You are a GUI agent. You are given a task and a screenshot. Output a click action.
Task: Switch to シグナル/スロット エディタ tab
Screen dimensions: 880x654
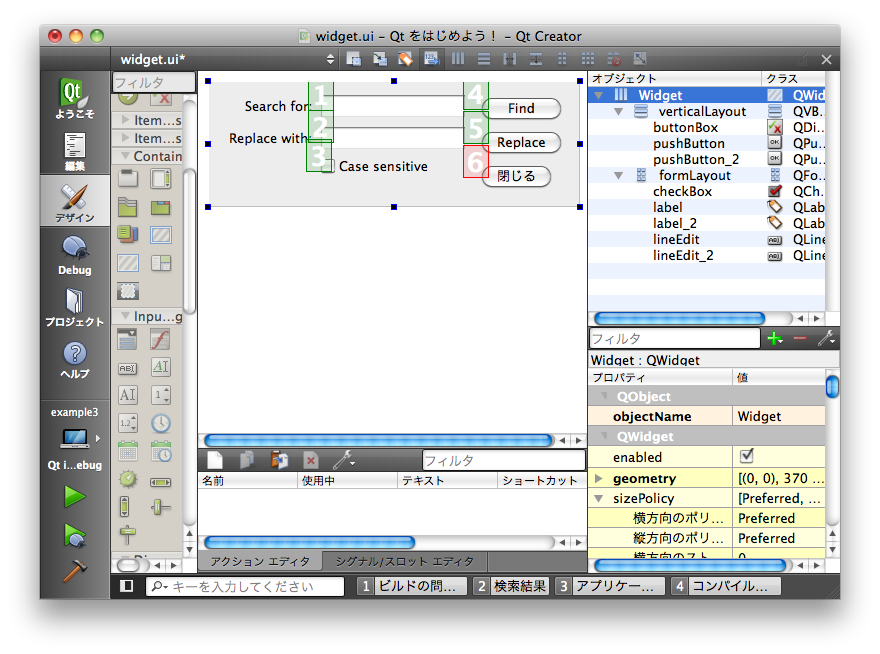(404, 562)
